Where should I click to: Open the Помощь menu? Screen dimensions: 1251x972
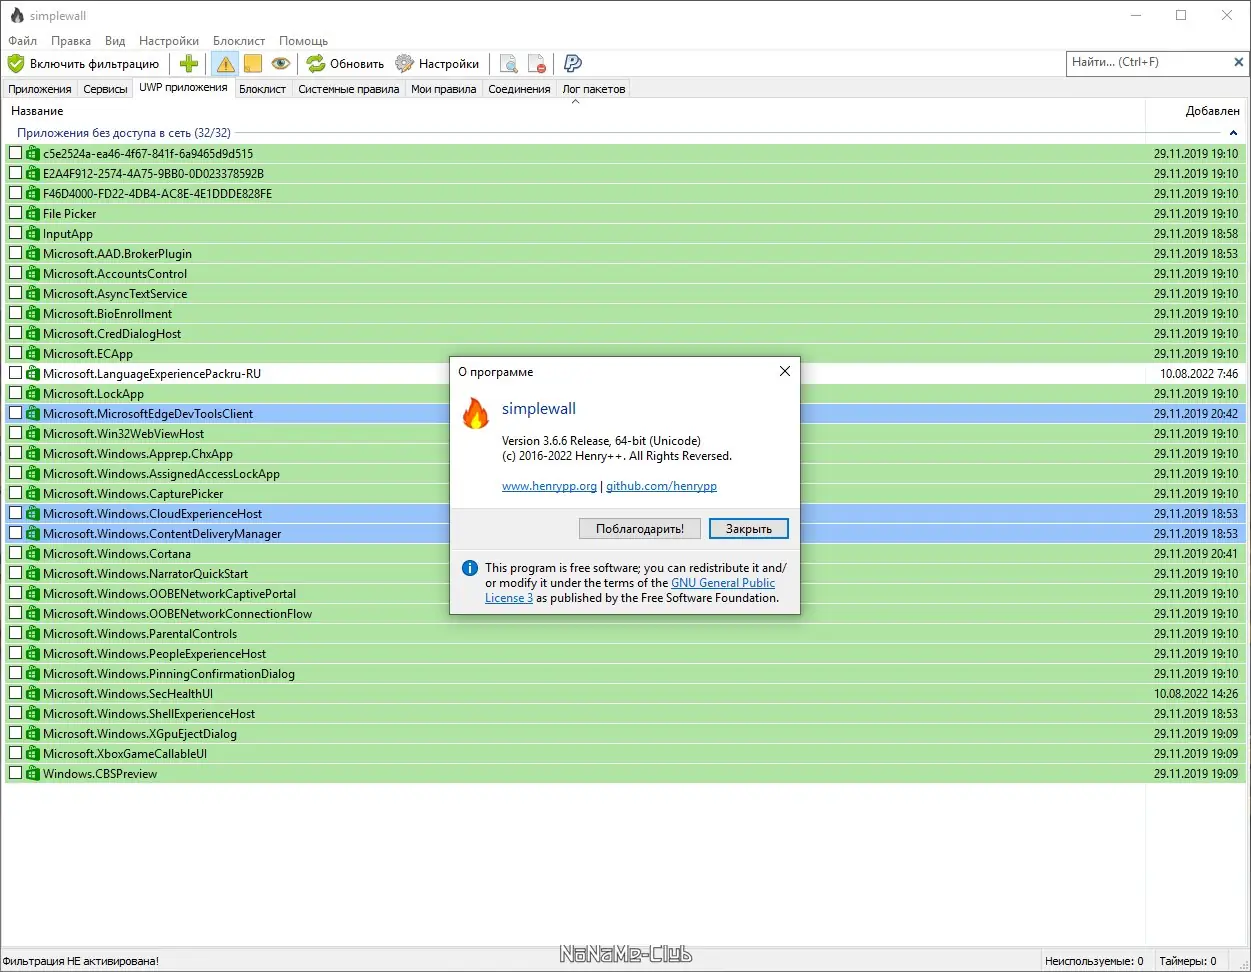[x=303, y=41]
